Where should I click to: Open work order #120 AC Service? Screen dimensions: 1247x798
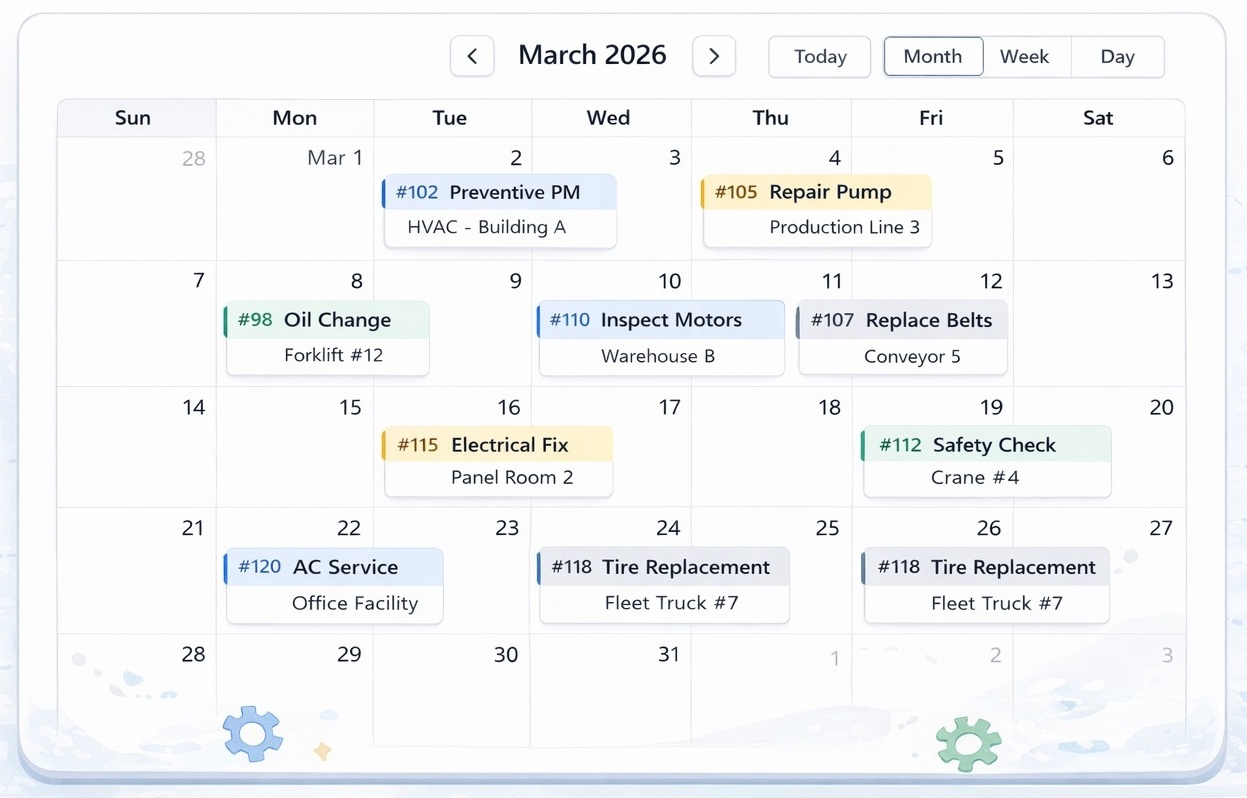point(333,585)
